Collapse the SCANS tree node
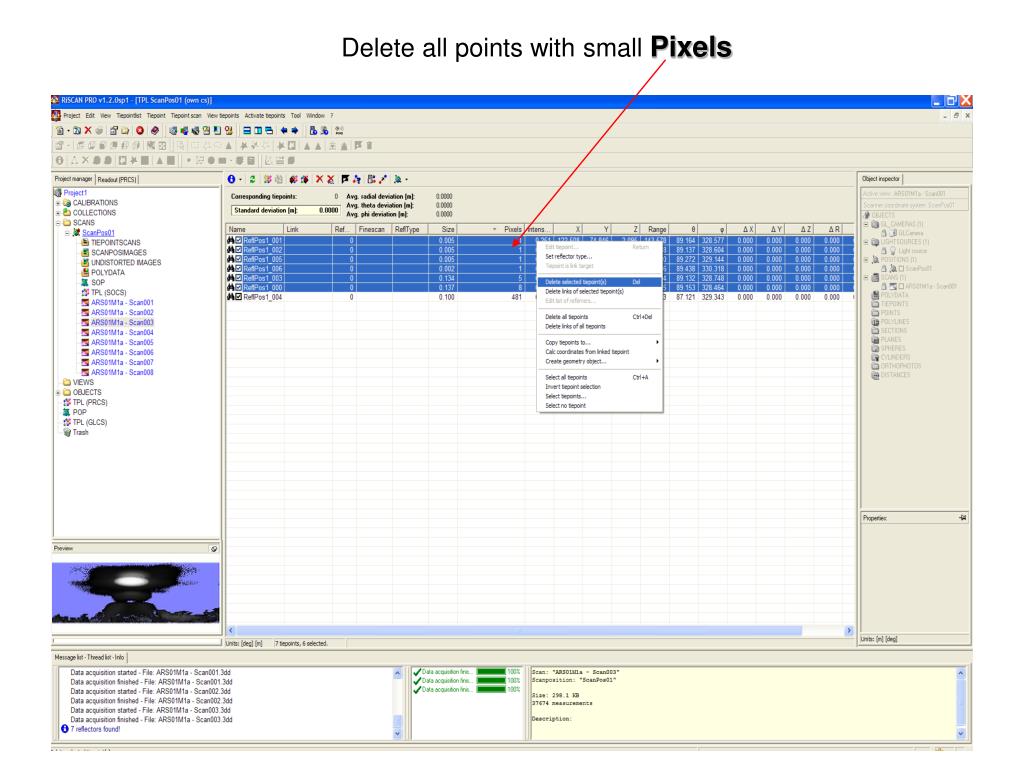The height and width of the screenshot is (768, 1024). (x=57, y=223)
